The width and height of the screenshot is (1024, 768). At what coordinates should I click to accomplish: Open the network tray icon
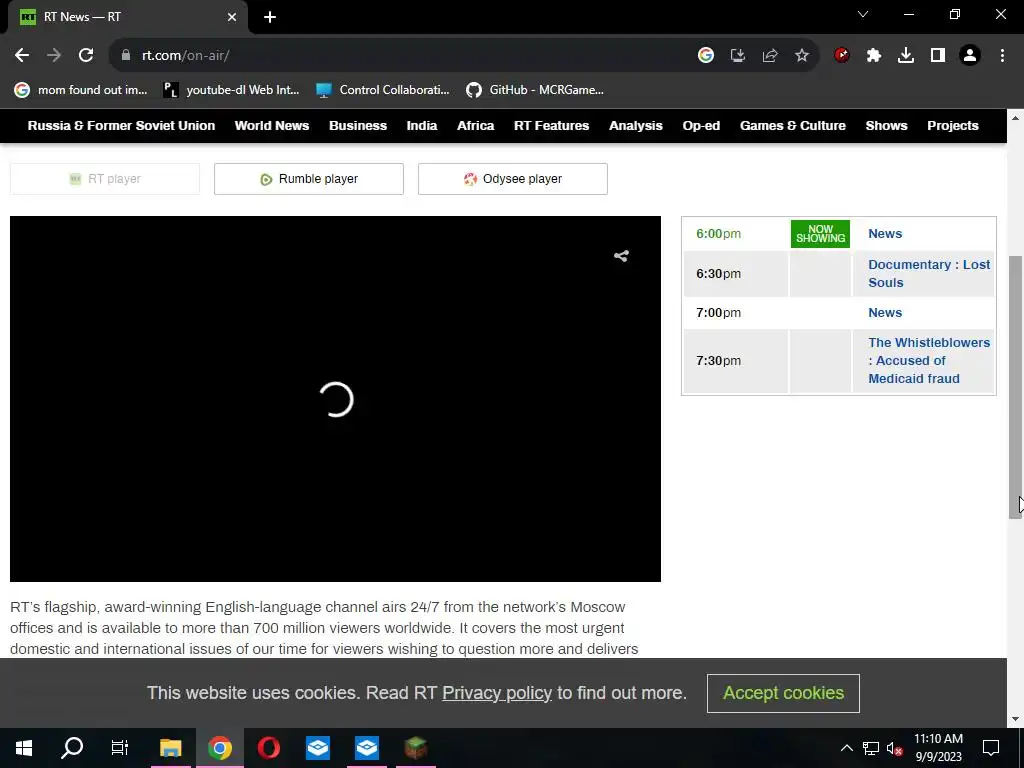click(871, 748)
